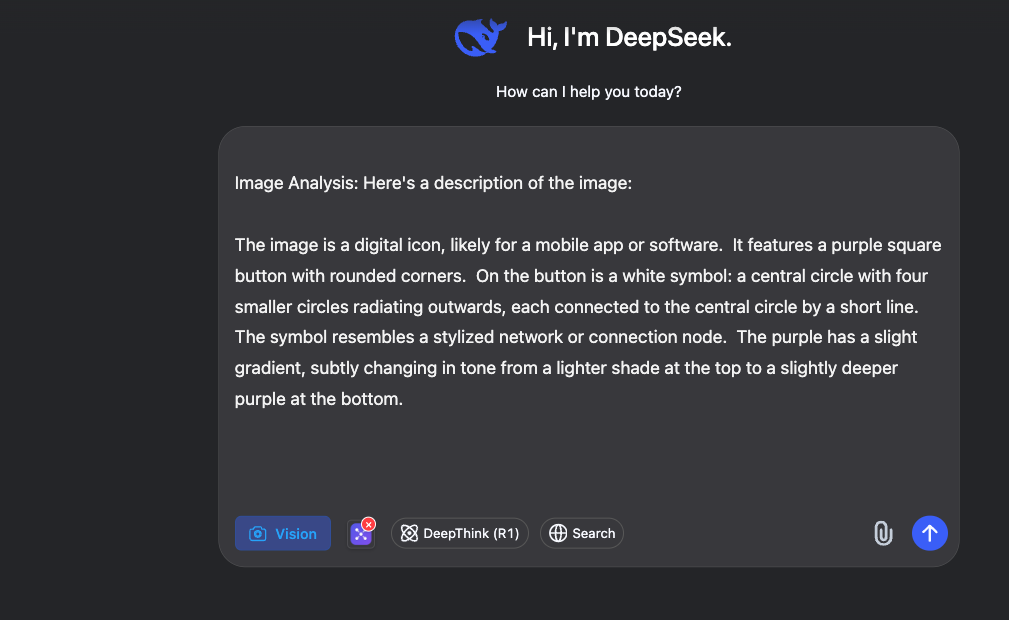Attach a file with paperclip icon

[x=883, y=533]
